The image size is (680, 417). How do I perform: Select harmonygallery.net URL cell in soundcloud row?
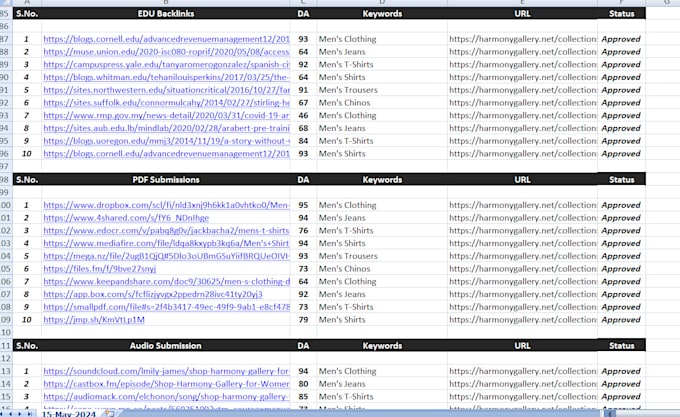[x=522, y=371]
